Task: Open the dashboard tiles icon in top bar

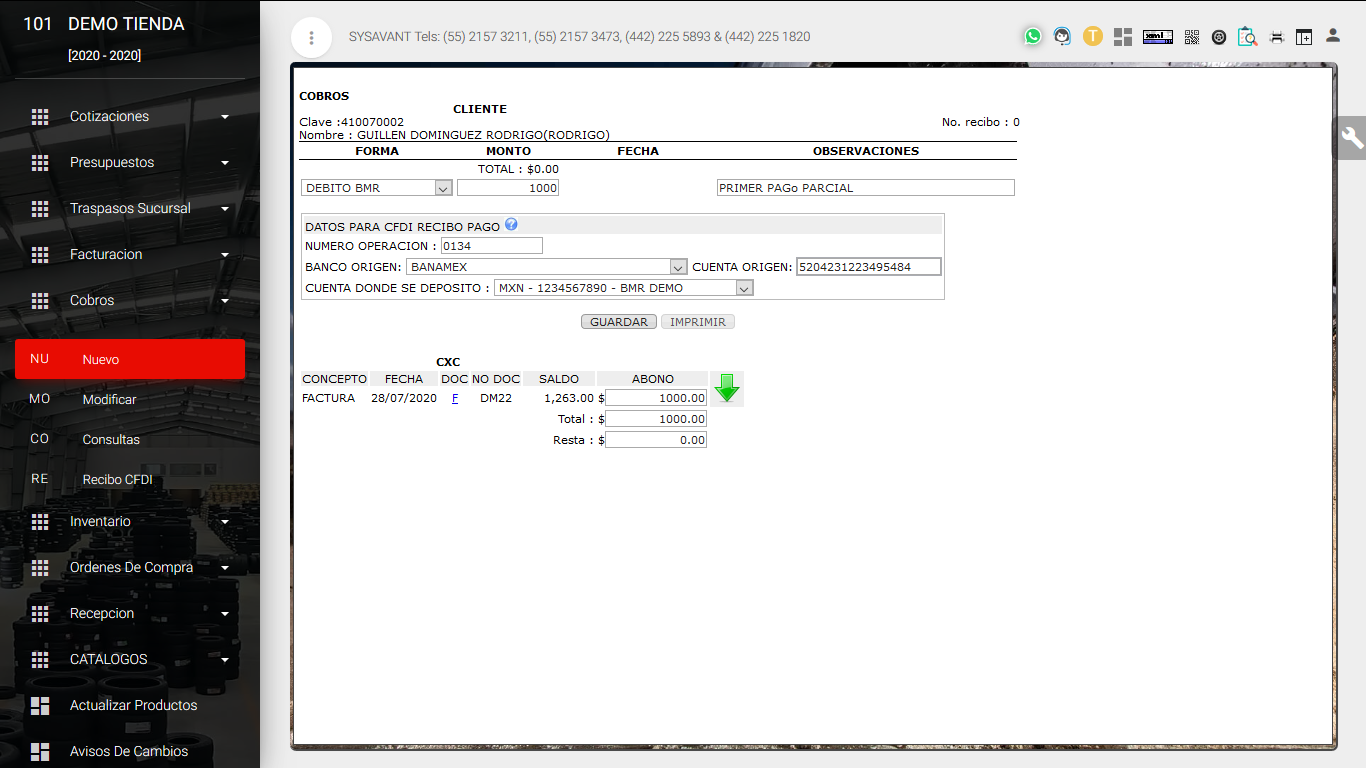Action: [x=1123, y=37]
